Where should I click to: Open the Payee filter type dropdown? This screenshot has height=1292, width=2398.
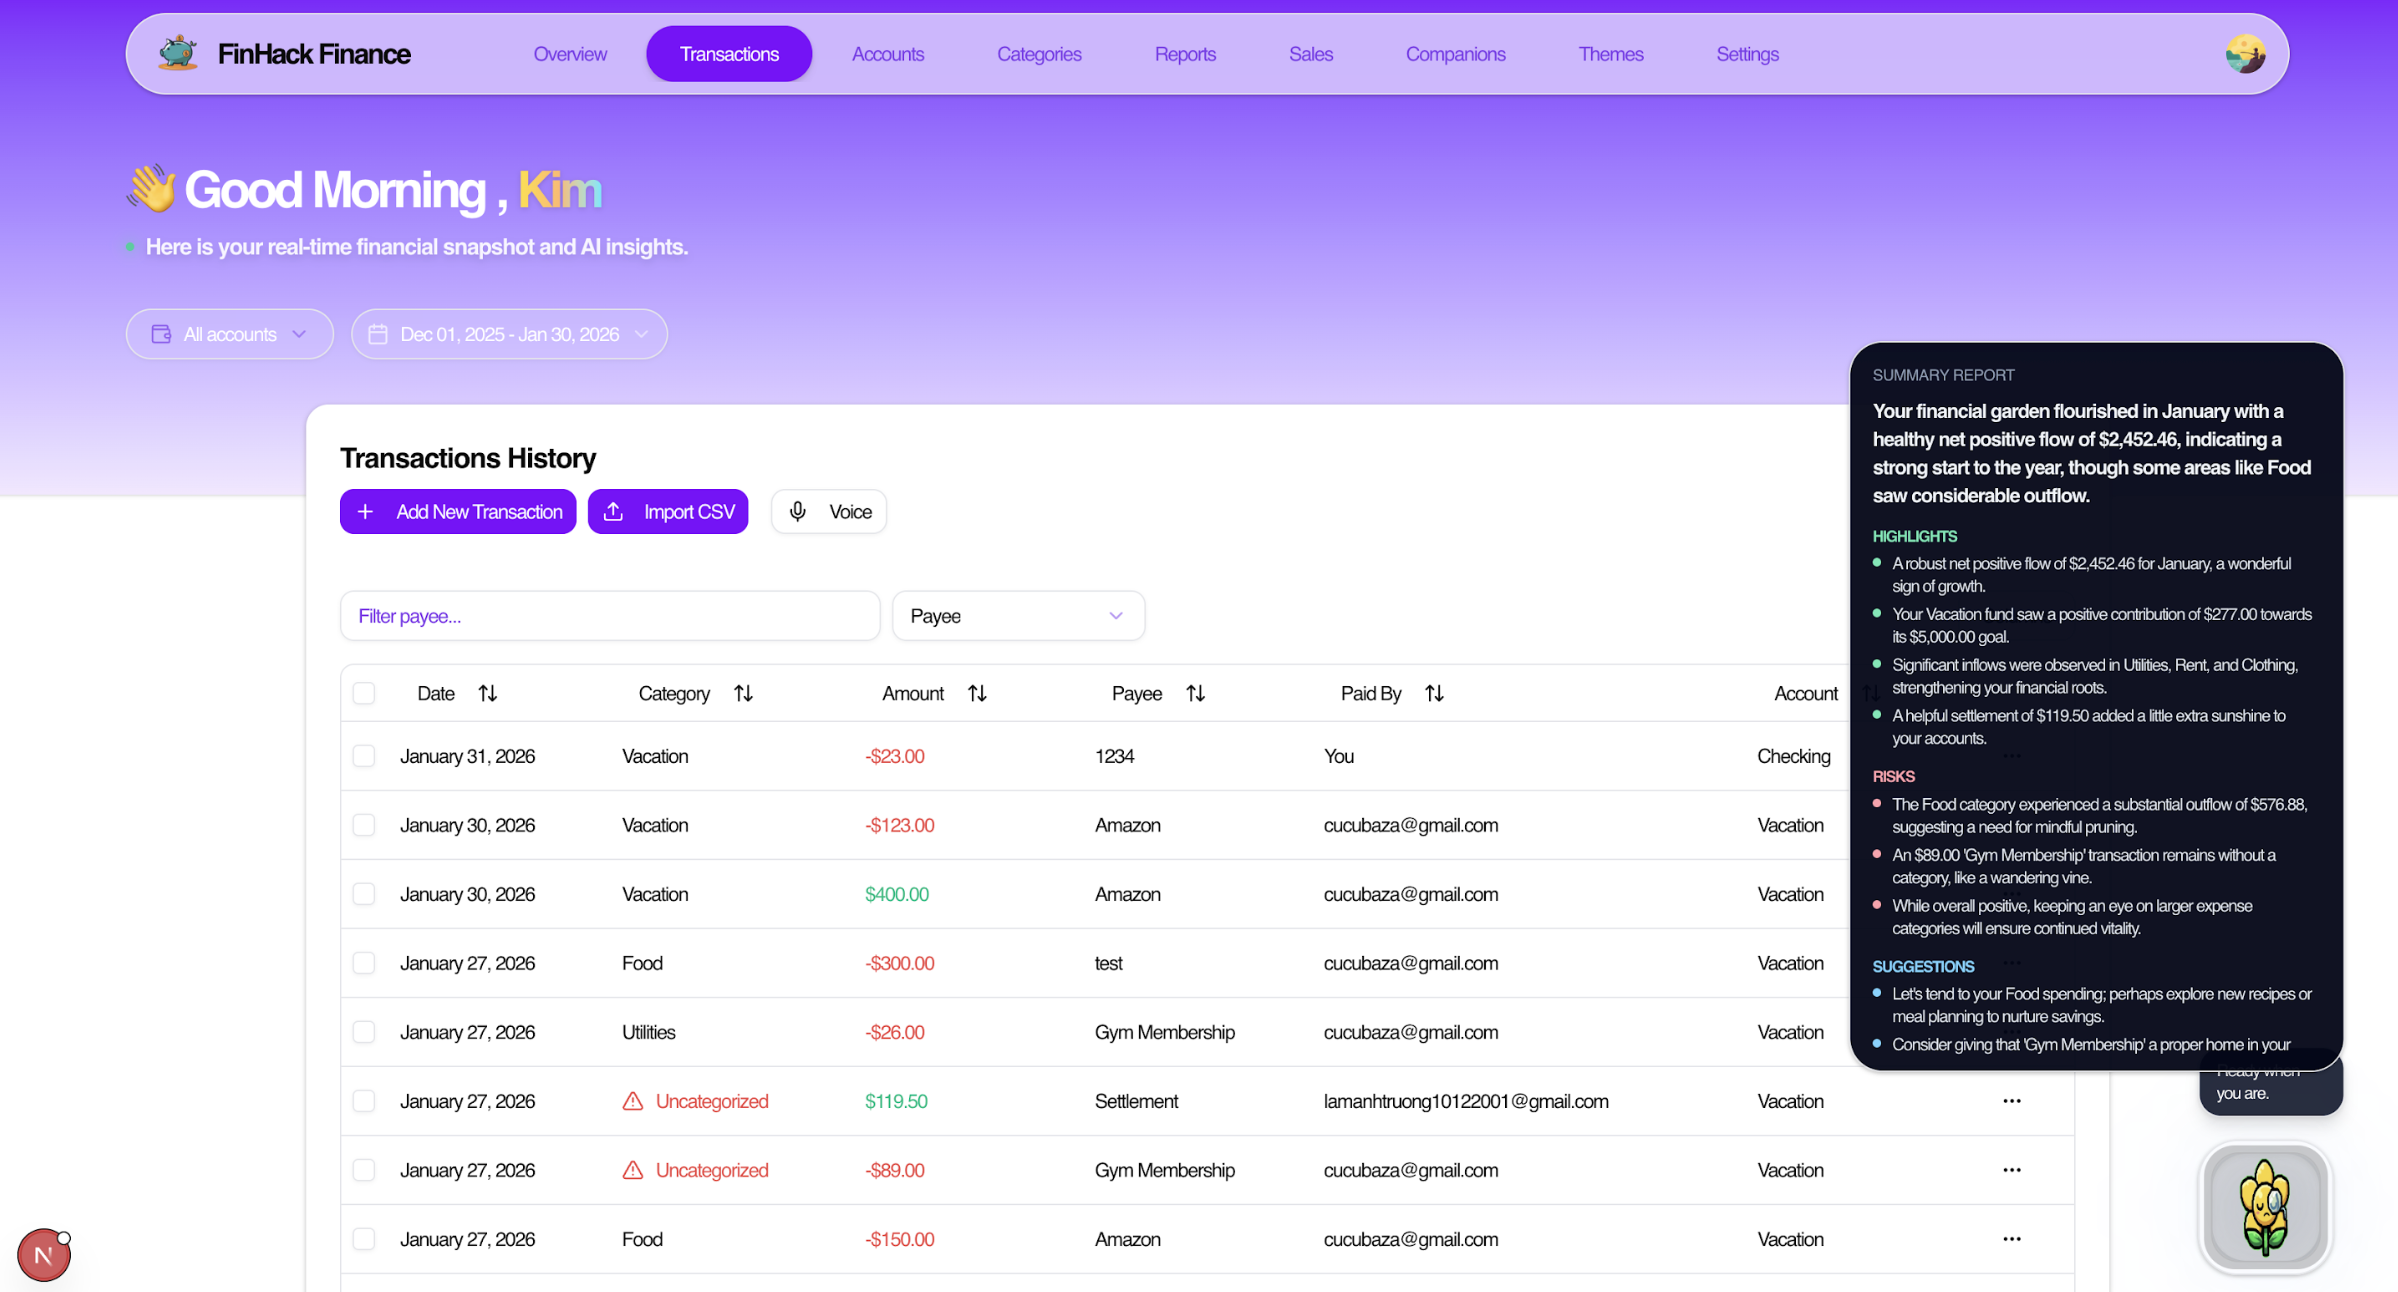coord(1017,616)
